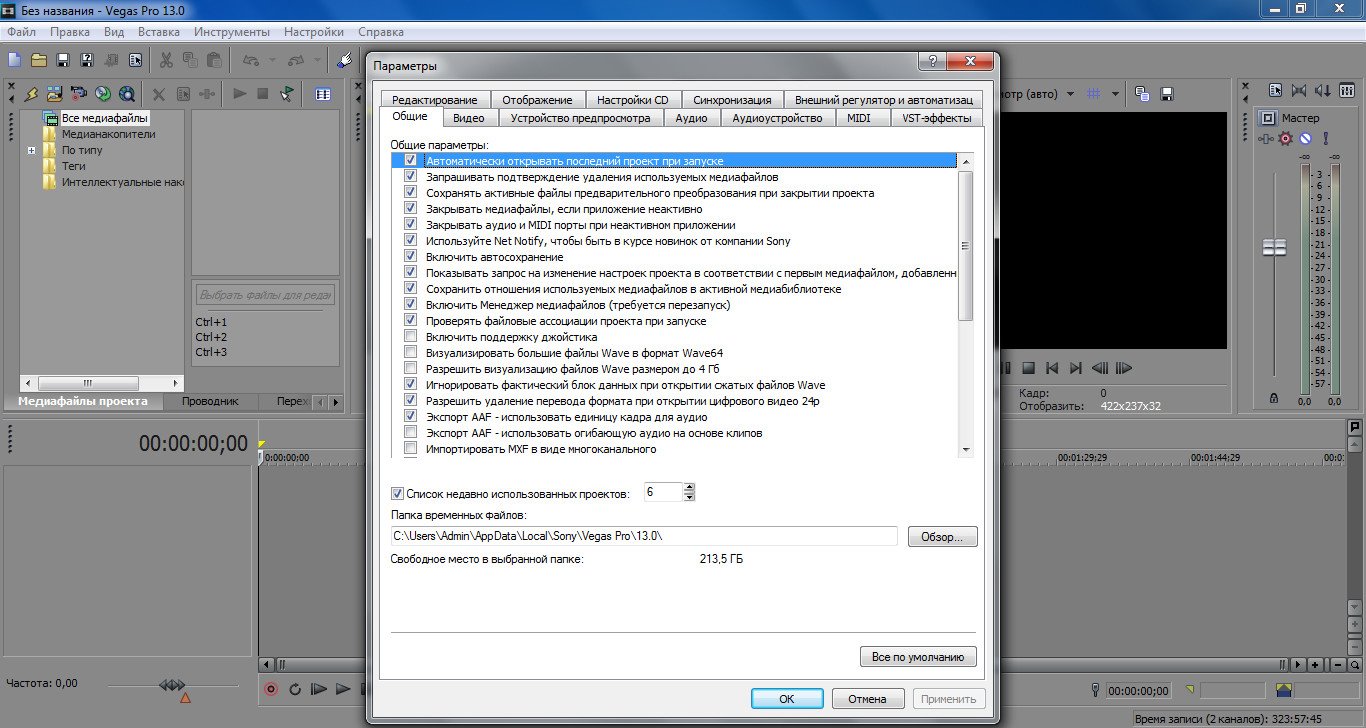Image resolution: width=1366 pixels, height=728 pixels.
Task: Toggle 'Автоматически открывать последний проект при запуске' checkbox
Action: 410,161
